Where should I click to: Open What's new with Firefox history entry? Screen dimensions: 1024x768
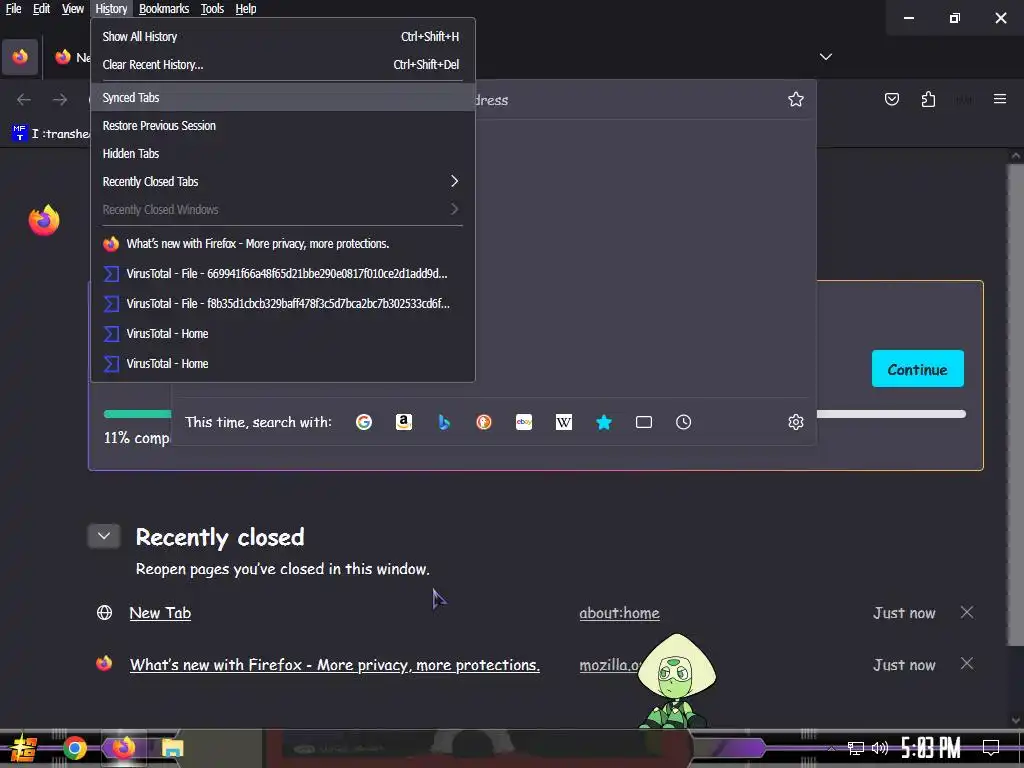tap(281, 244)
